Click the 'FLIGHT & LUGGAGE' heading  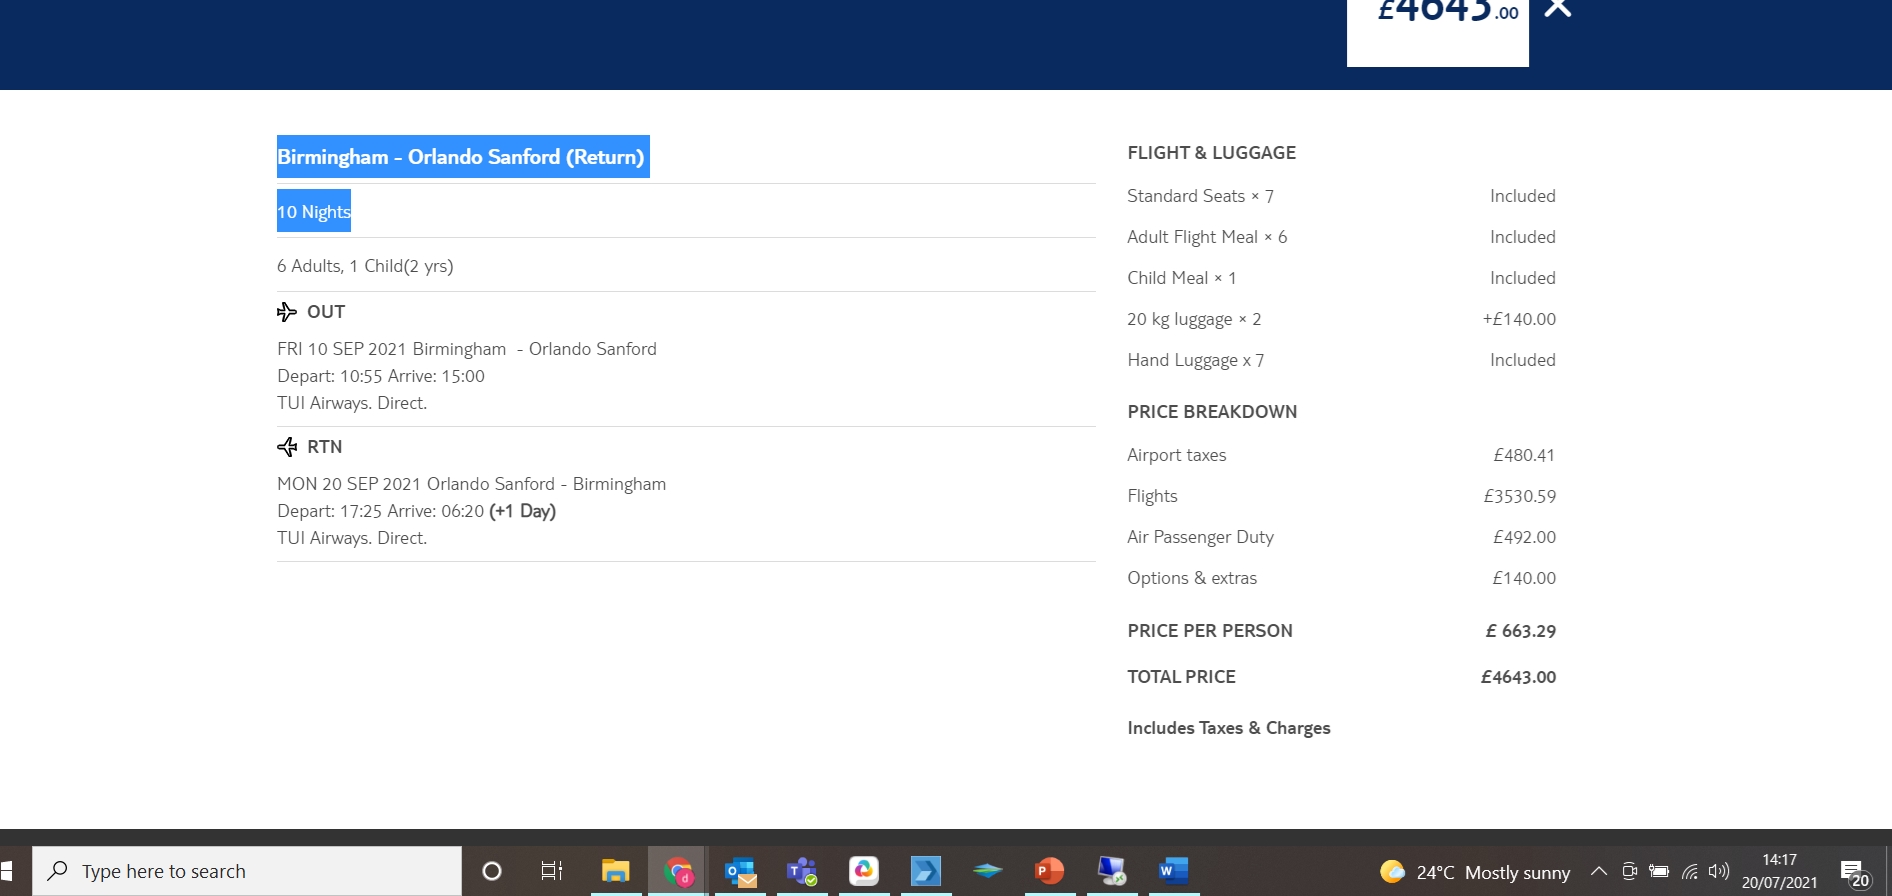[1211, 153]
